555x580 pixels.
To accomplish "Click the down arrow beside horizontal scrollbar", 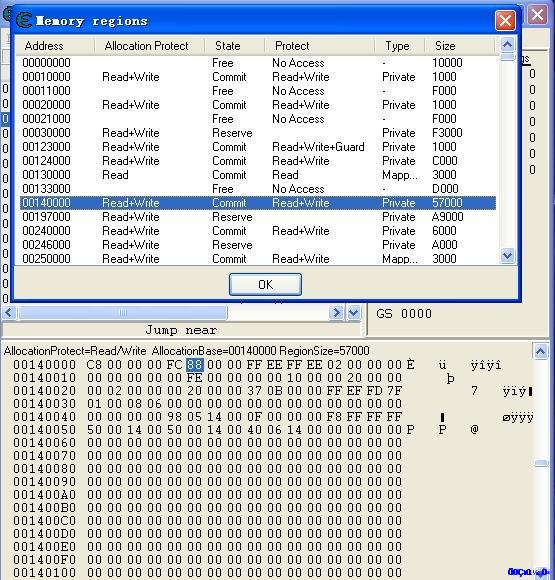I will coord(353,313).
